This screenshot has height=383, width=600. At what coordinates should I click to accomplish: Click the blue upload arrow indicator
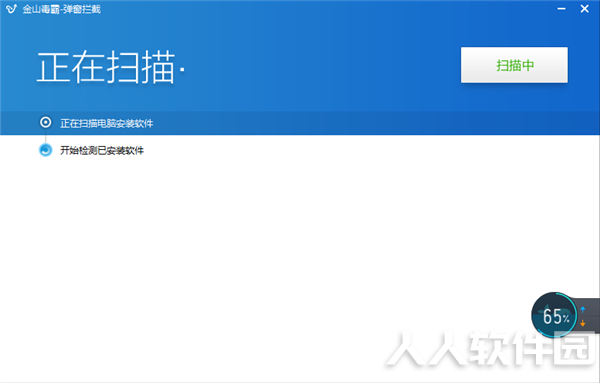coord(583,309)
